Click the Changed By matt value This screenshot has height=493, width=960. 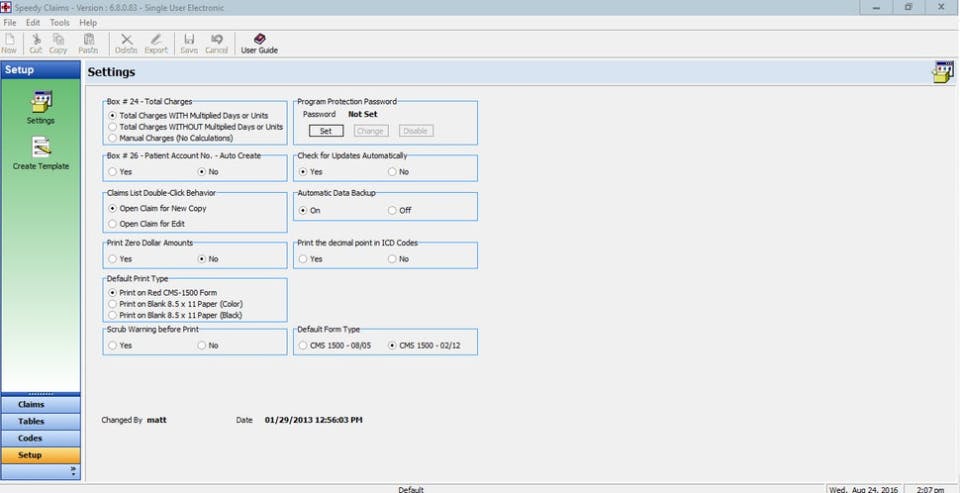pyautogui.click(x=157, y=420)
